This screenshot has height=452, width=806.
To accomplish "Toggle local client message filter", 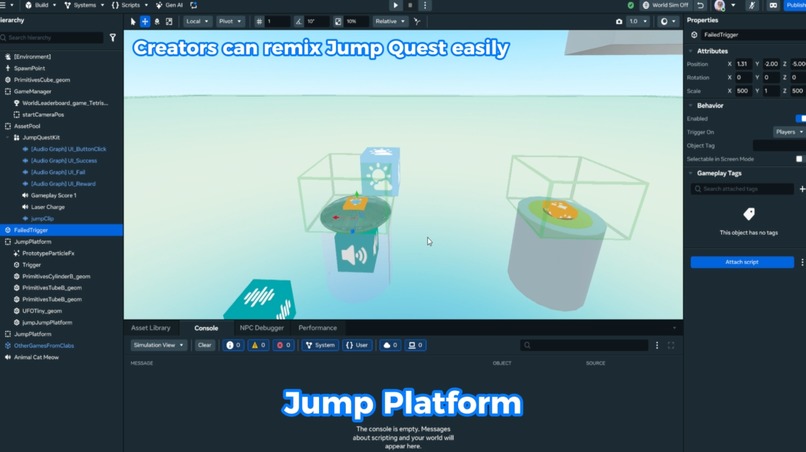I will [415, 346].
